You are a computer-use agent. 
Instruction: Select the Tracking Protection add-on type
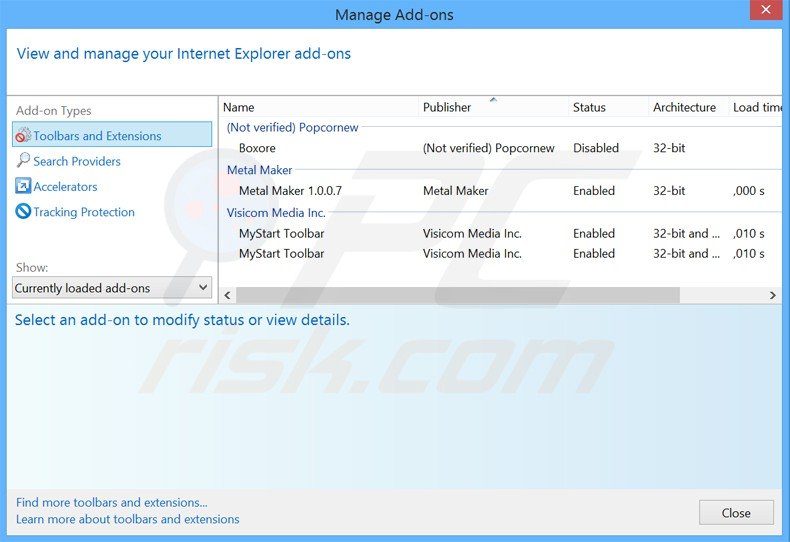(84, 212)
